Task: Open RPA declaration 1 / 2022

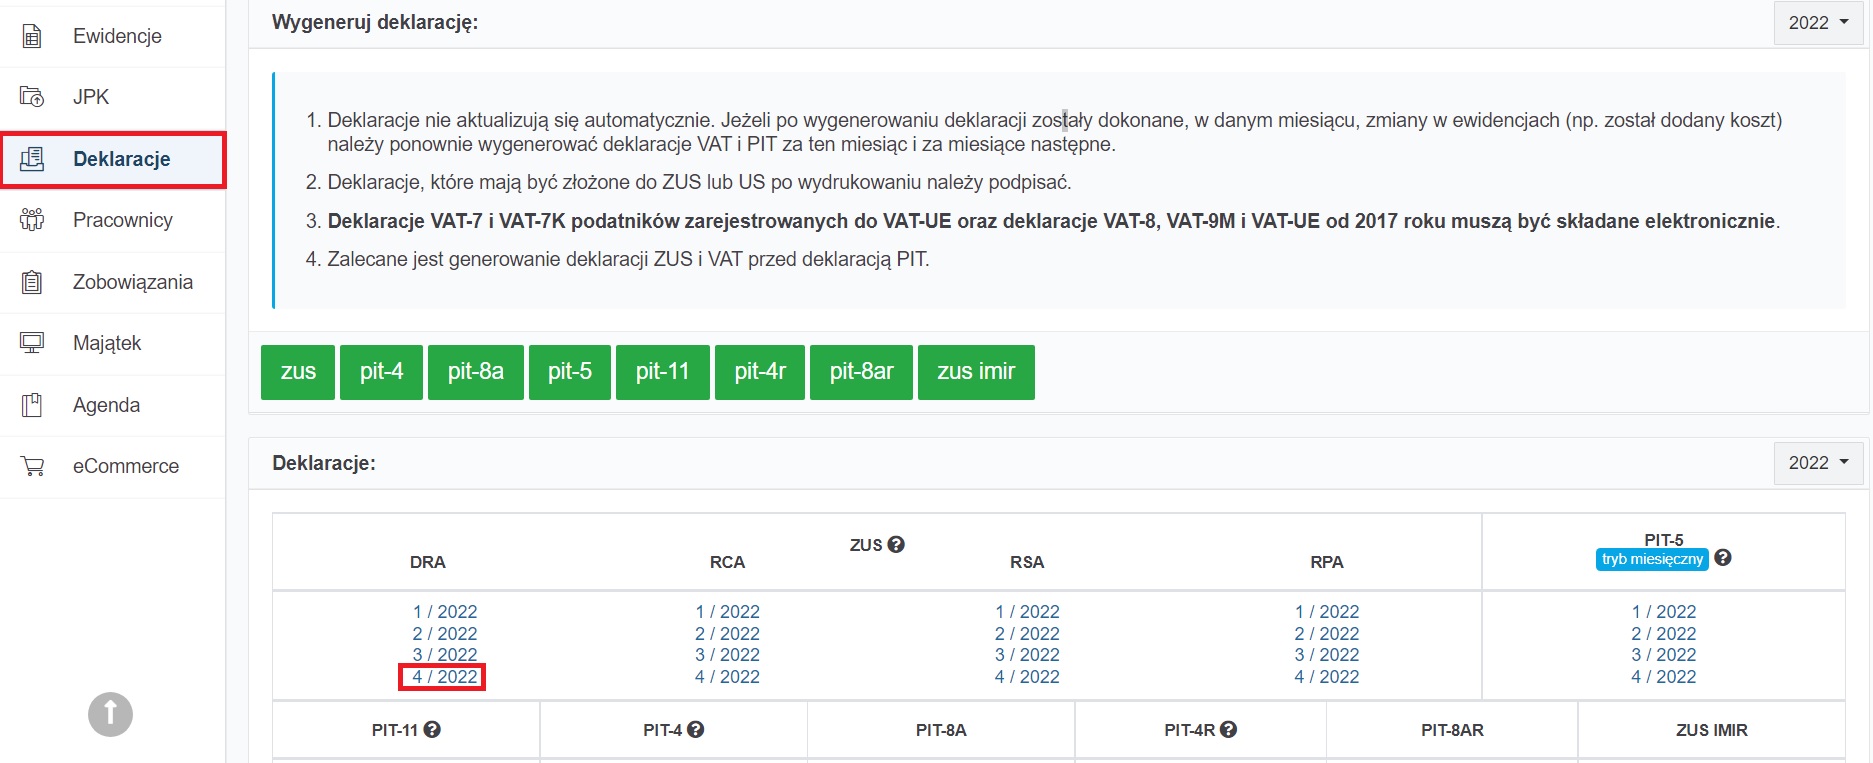Action: tap(1327, 612)
